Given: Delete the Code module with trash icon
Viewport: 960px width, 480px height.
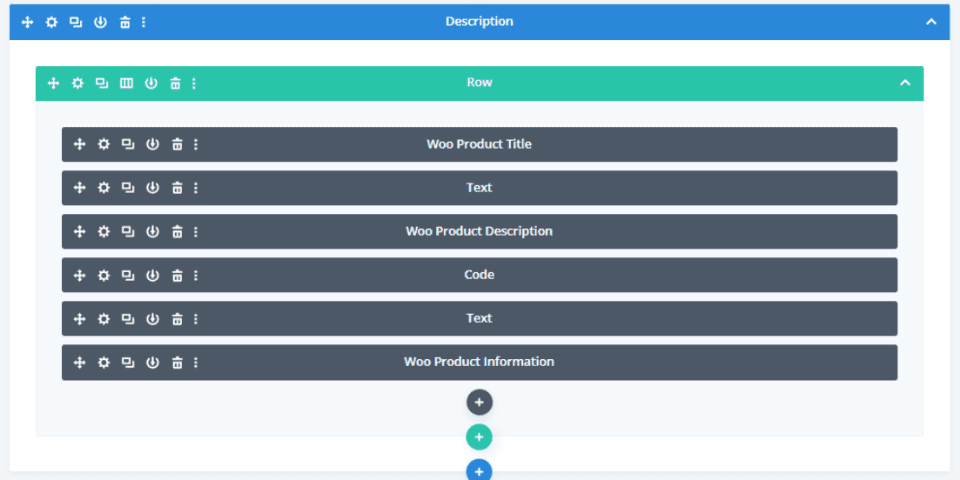Looking at the screenshot, I should 176,275.
